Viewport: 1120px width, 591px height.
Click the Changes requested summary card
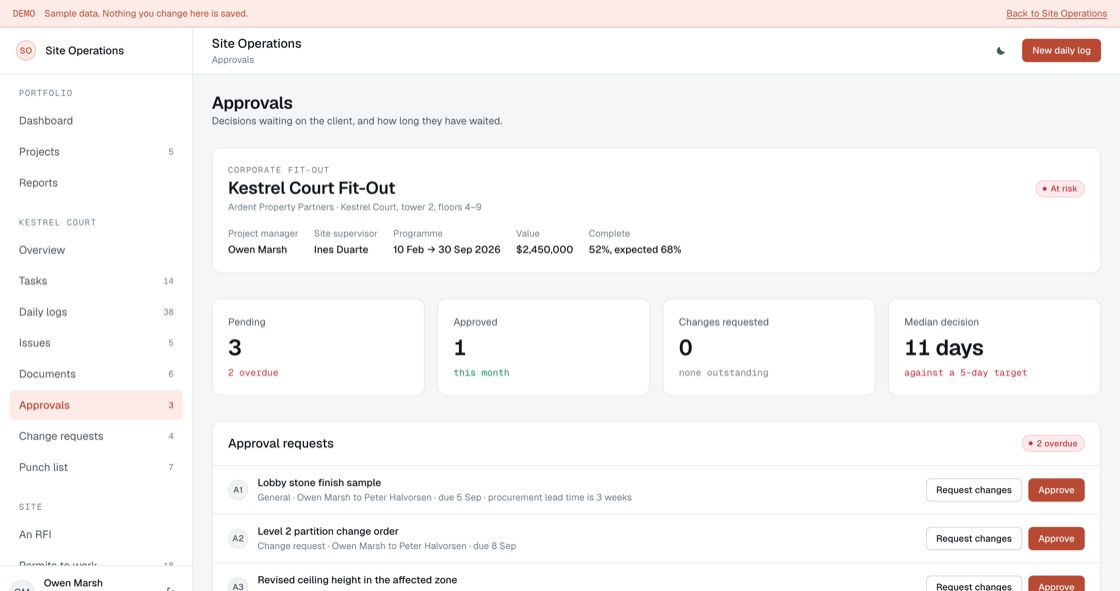pos(769,347)
